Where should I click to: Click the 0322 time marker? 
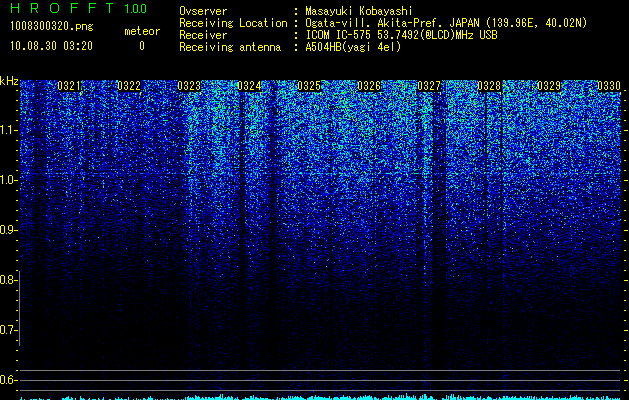coord(129,86)
